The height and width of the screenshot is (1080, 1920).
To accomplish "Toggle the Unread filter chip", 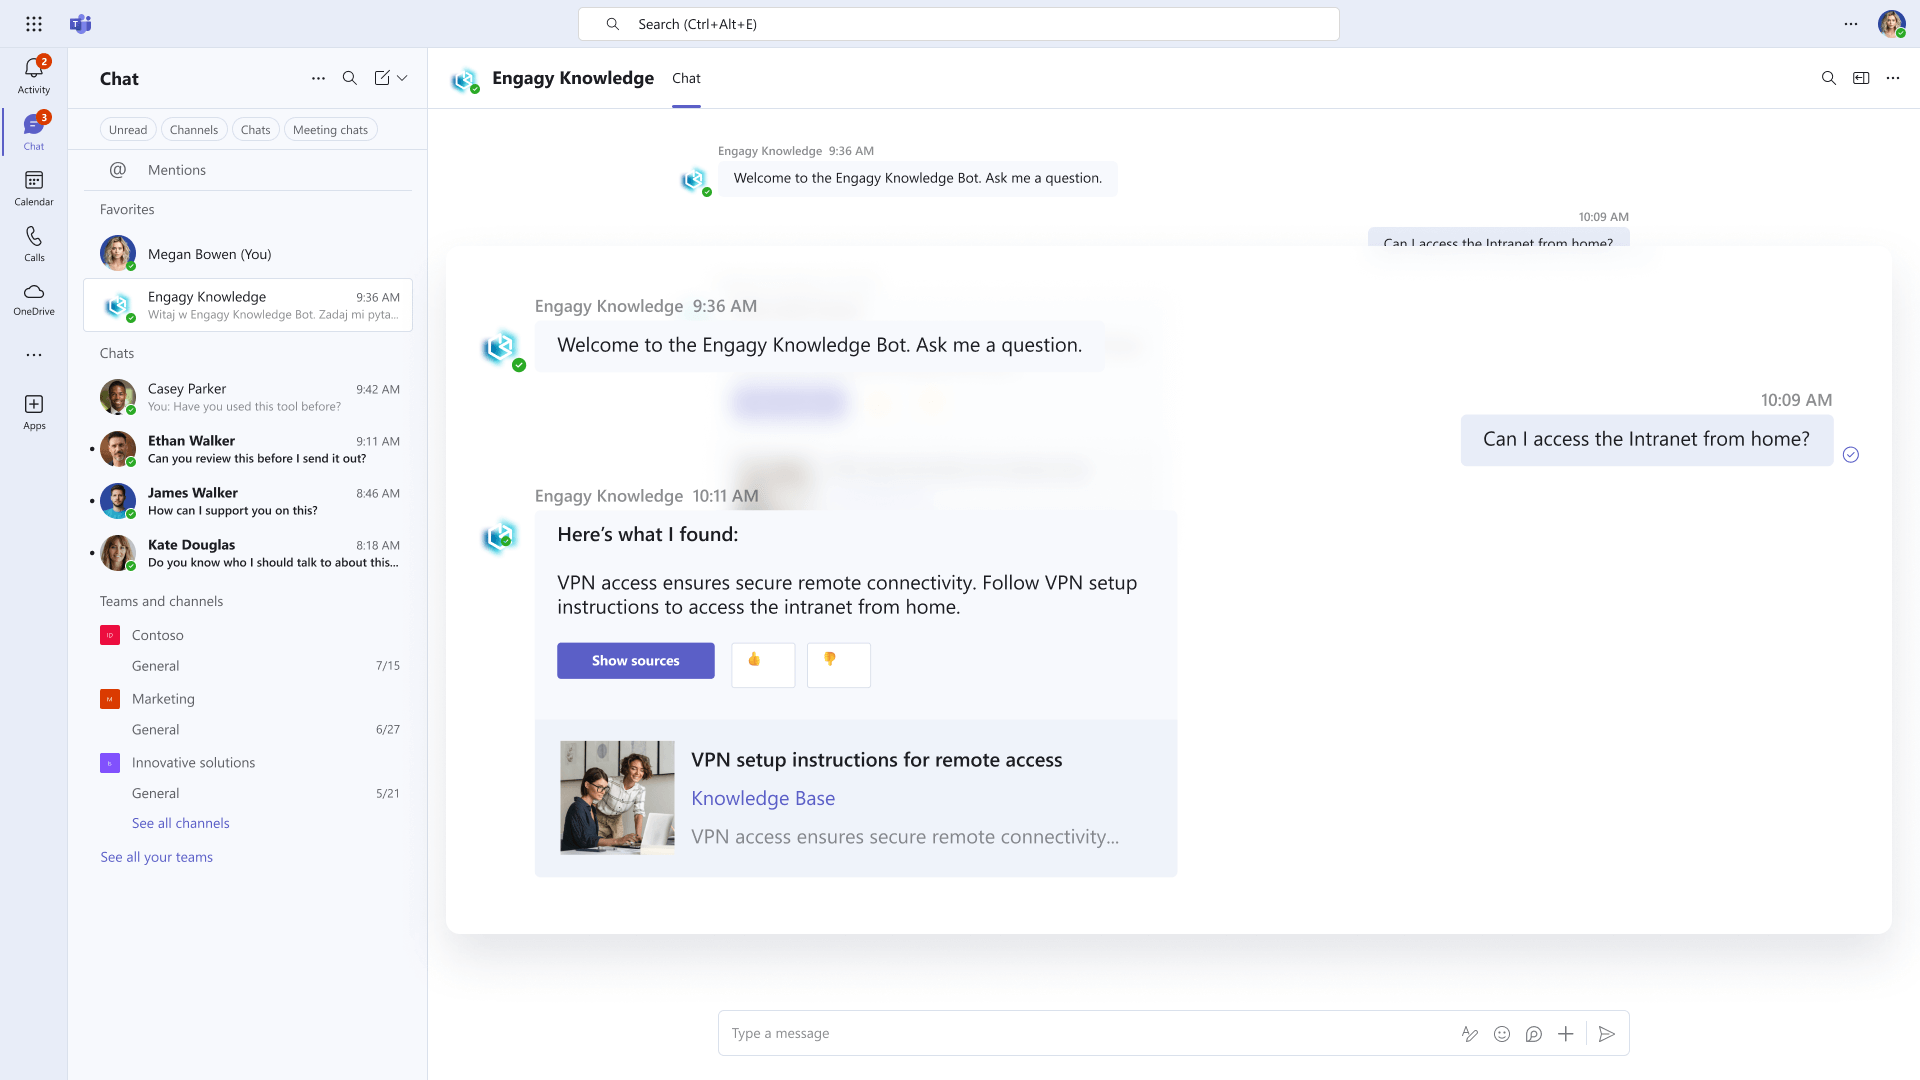I will [128, 130].
